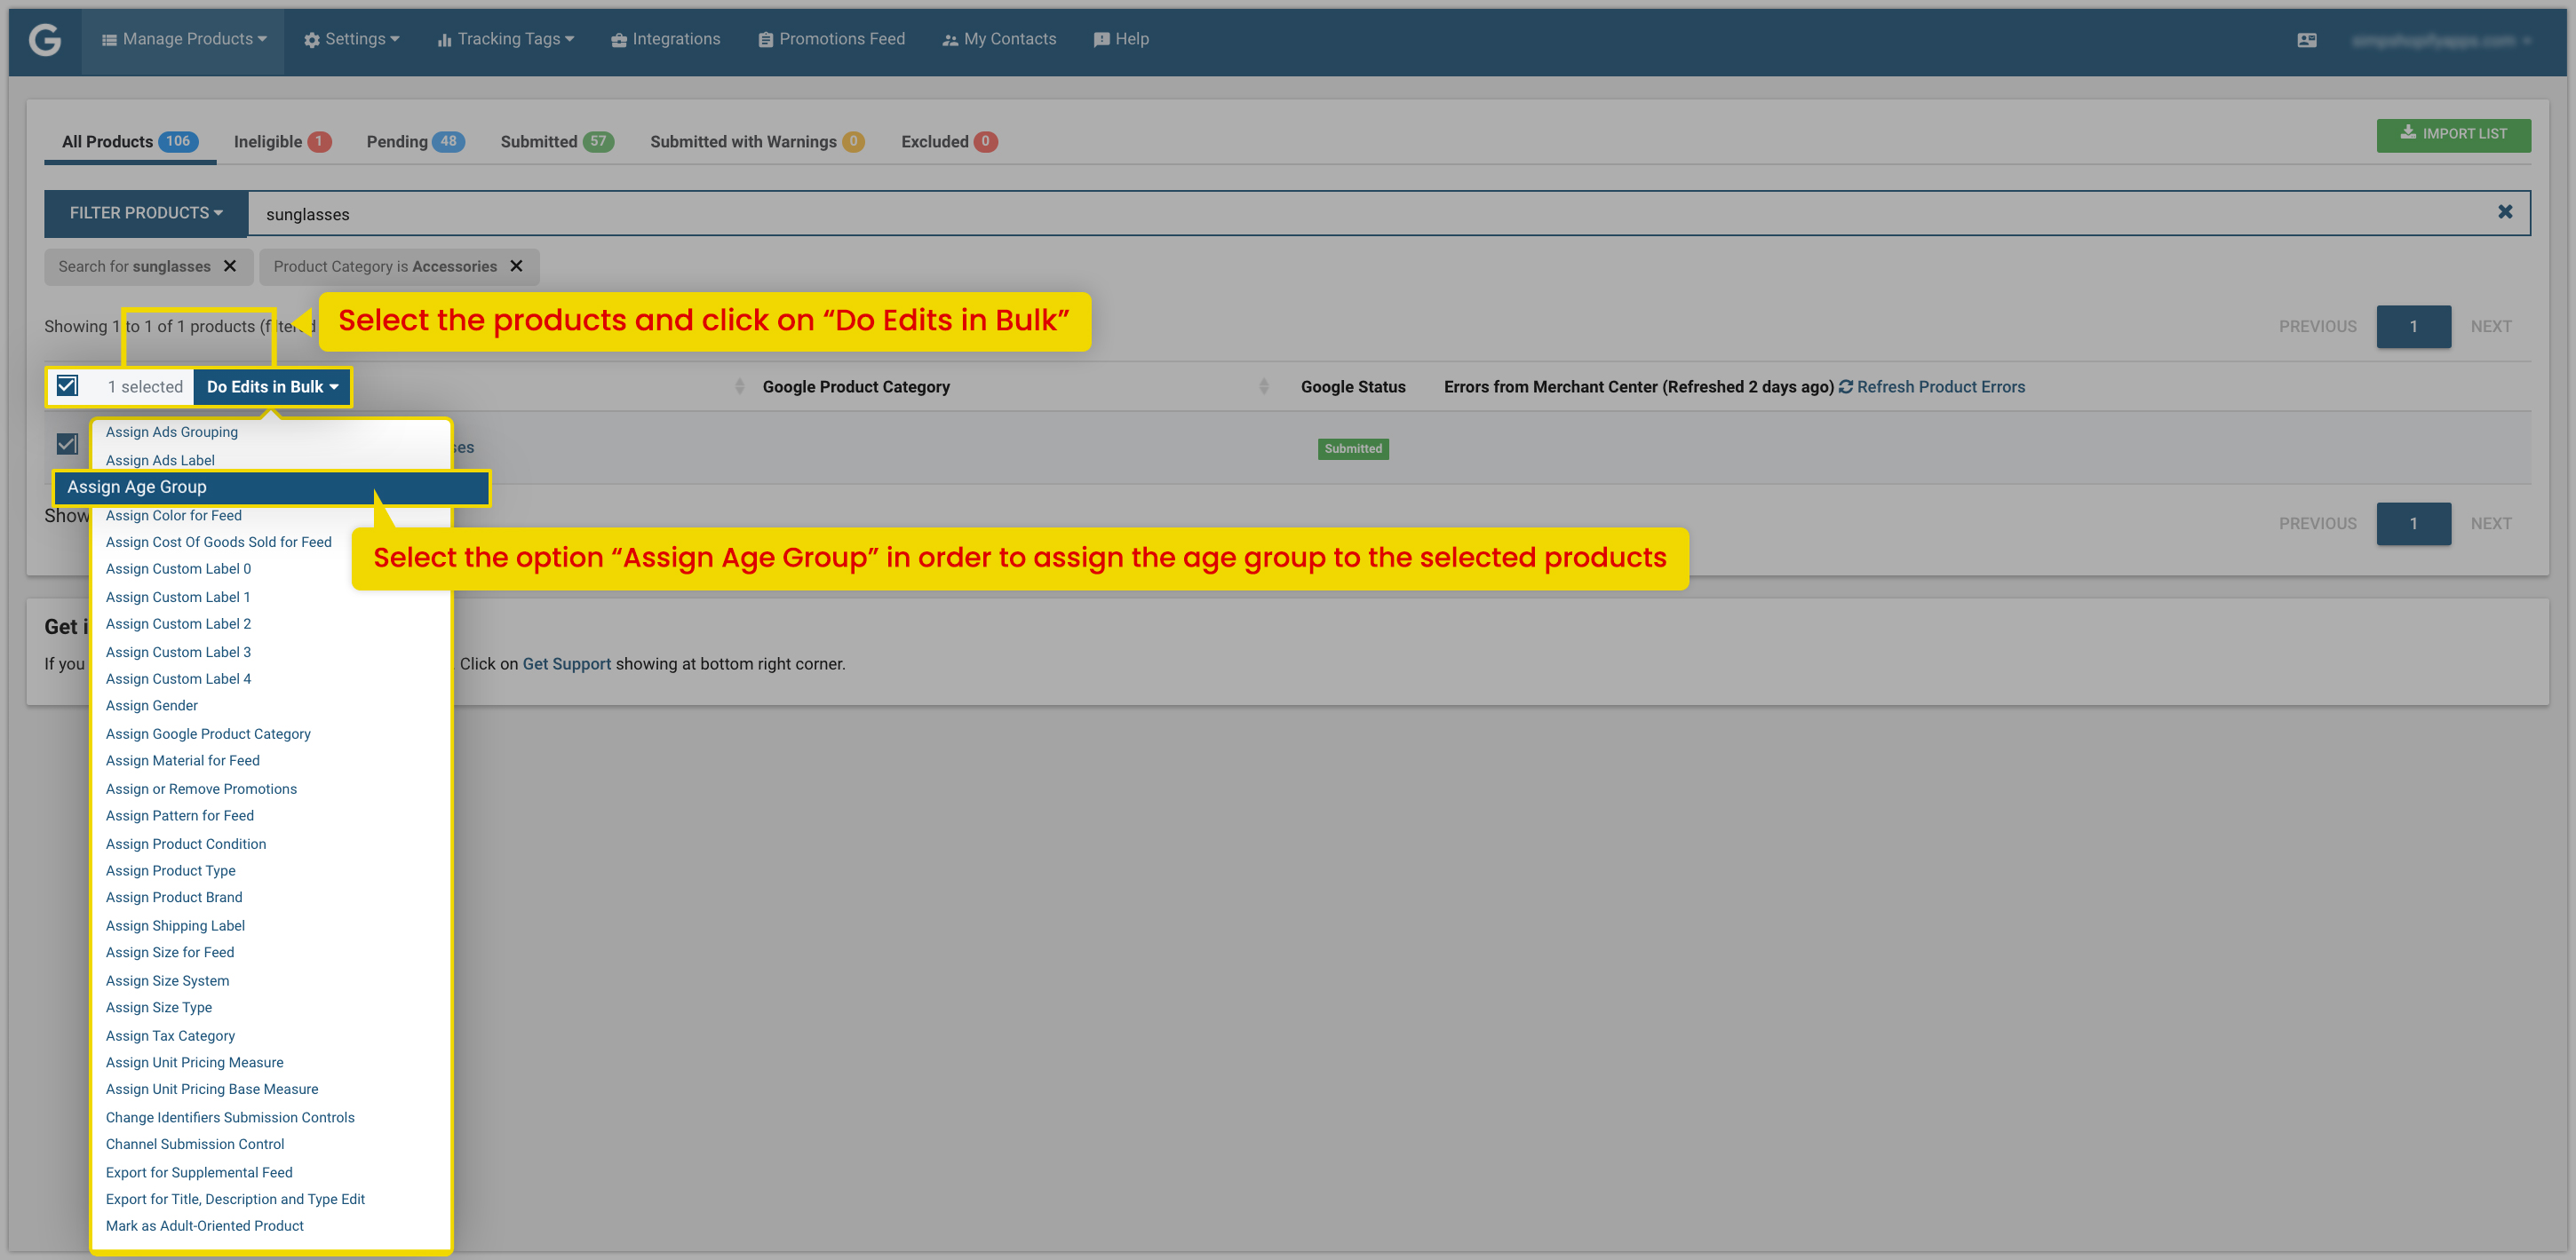Choose Channel Submission Control
Viewport: 2576px width, 1260px height.
(x=195, y=1144)
